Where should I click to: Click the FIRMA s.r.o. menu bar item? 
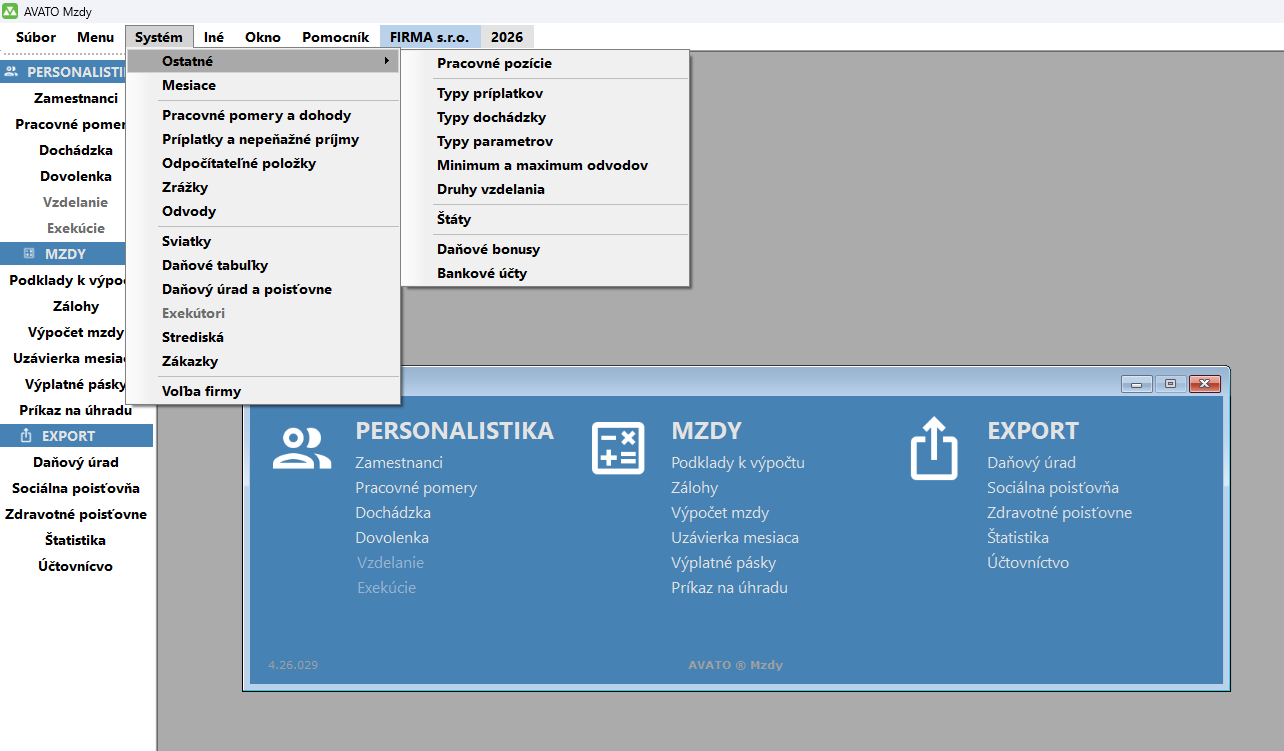pyautogui.click(x=430, y=37)
